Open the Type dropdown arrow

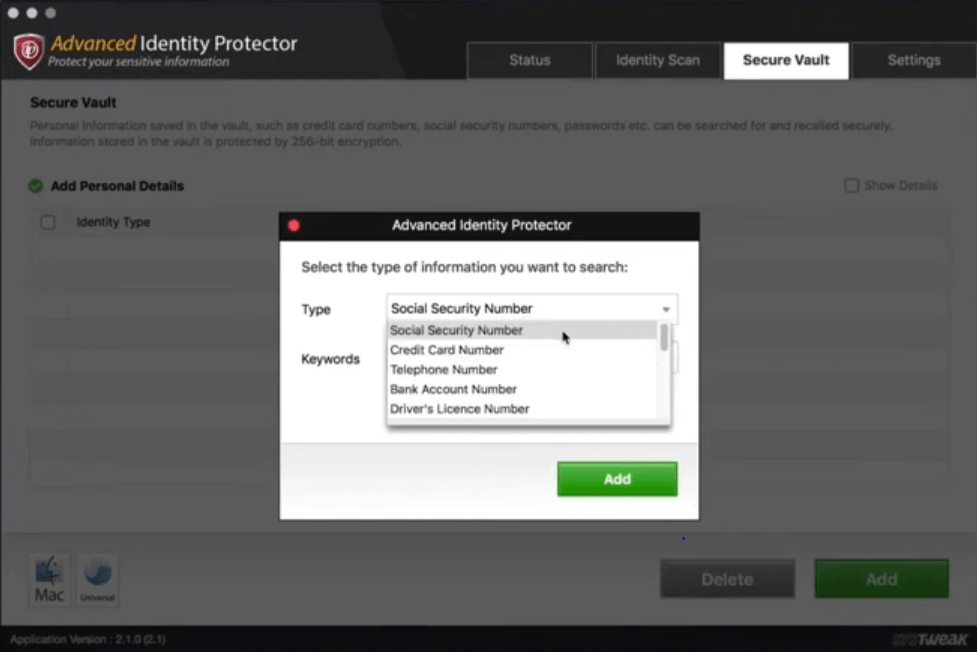click(666, 309)
